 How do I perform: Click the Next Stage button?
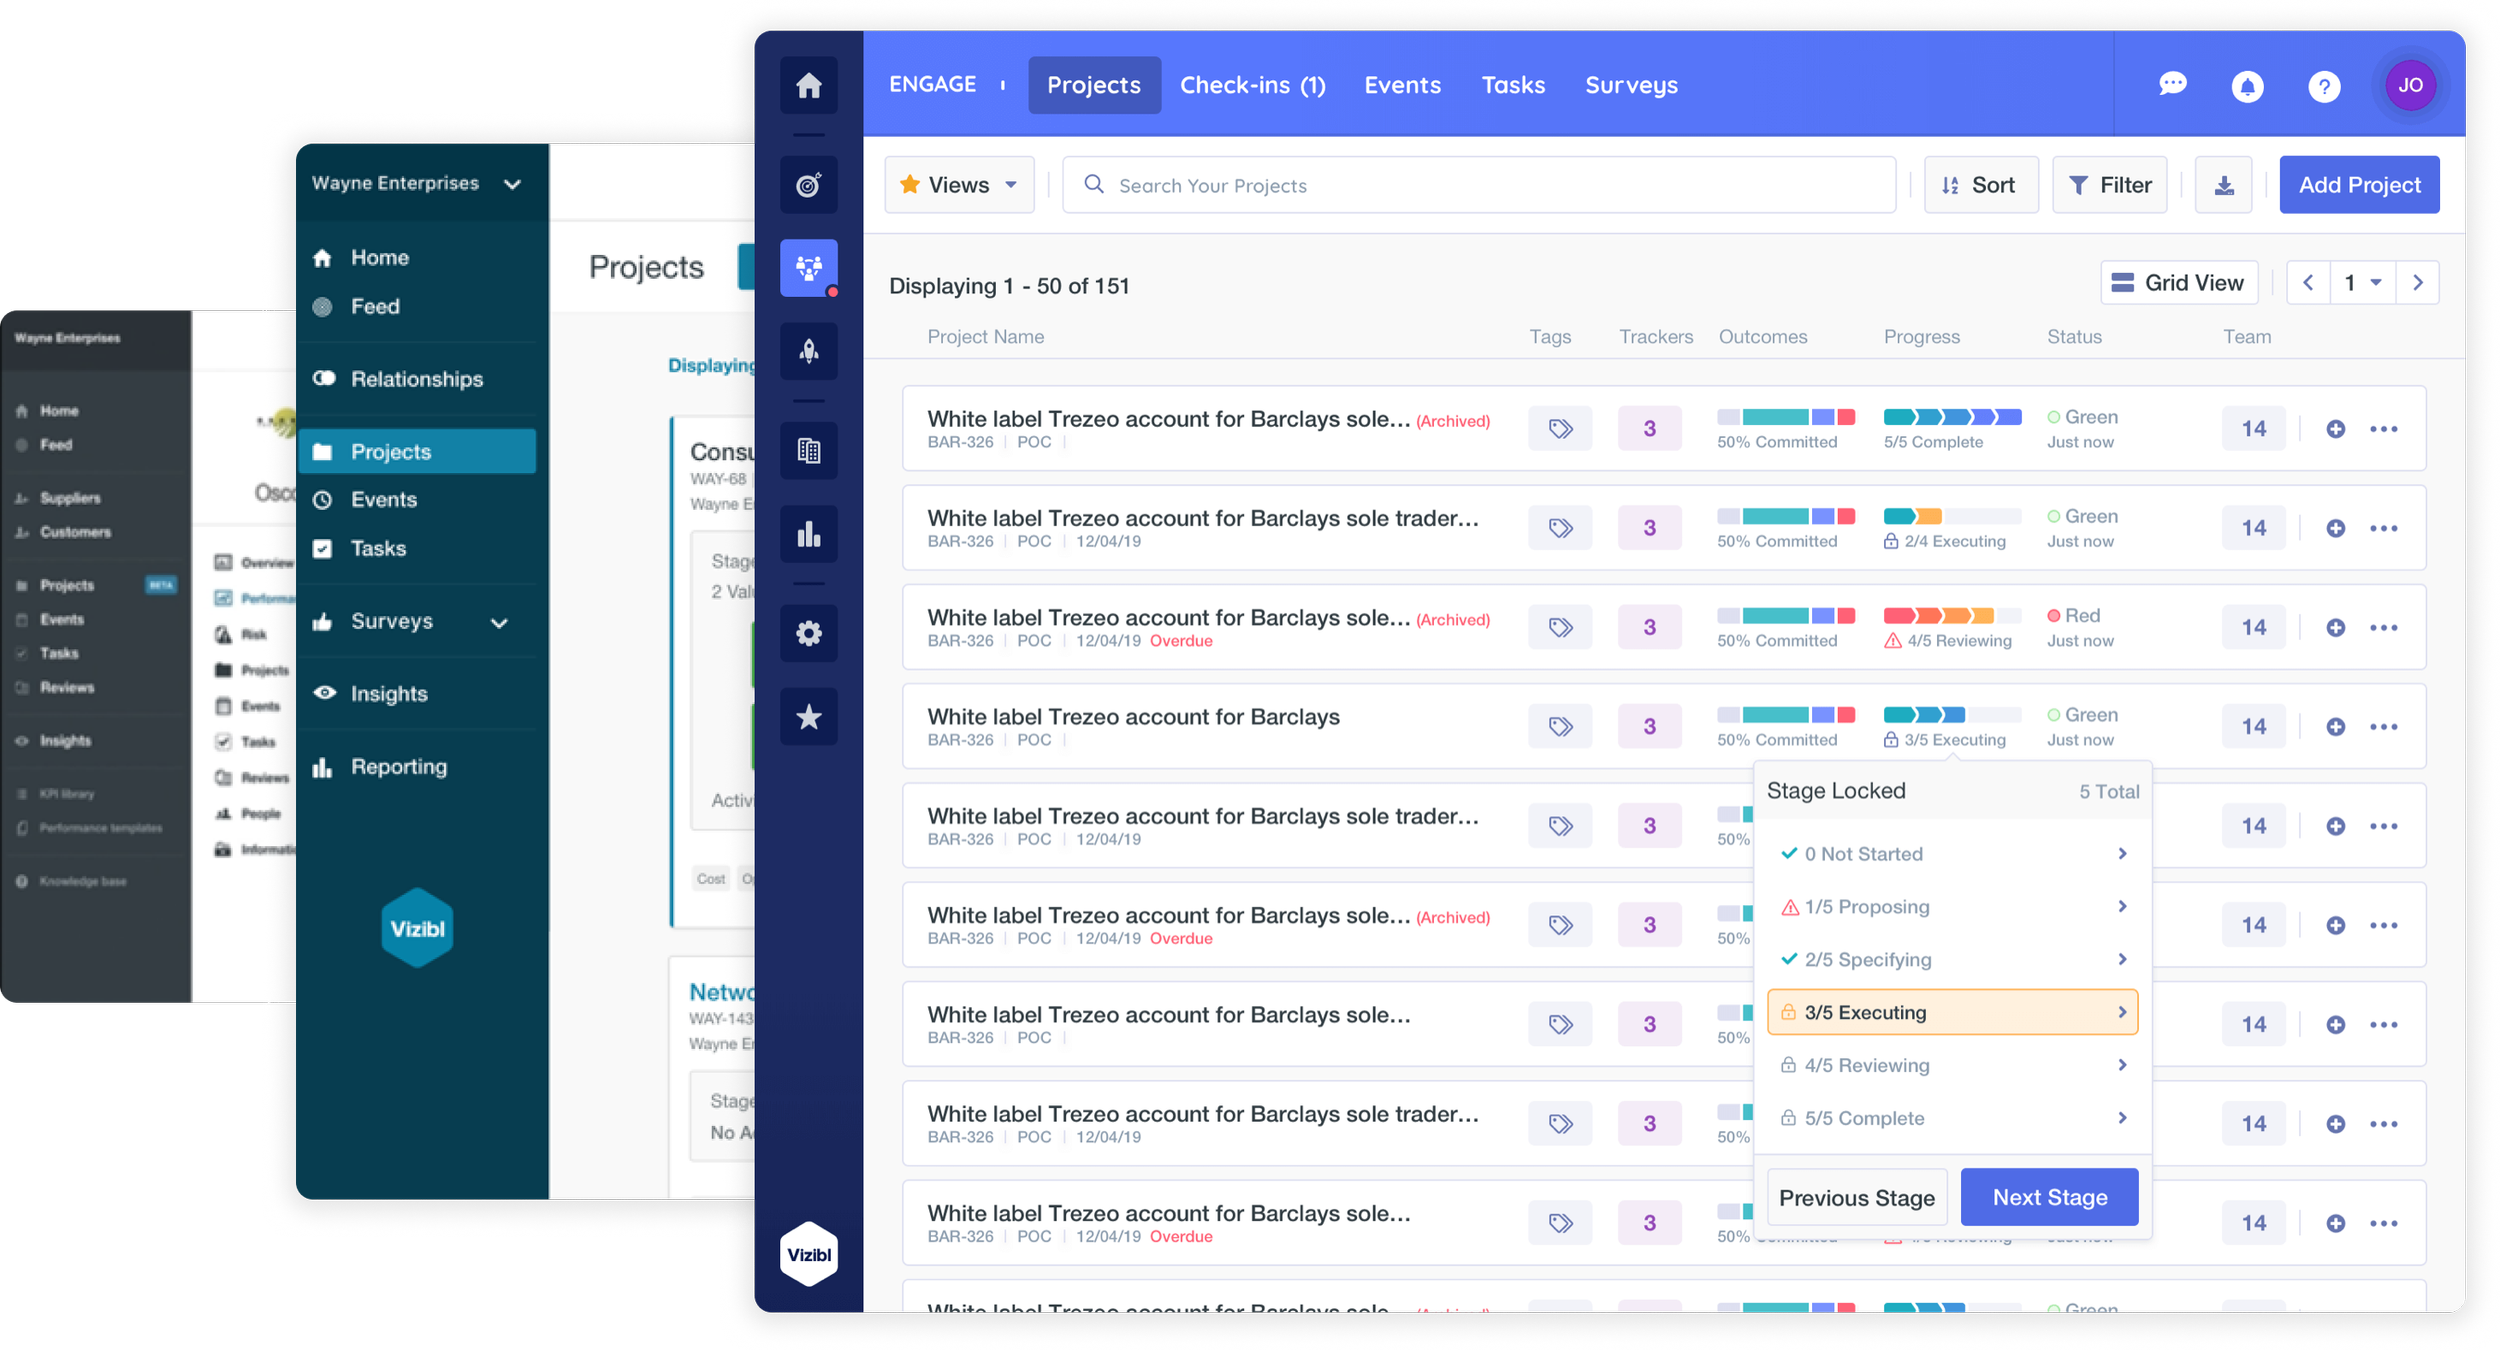tap(2049, 1197)
